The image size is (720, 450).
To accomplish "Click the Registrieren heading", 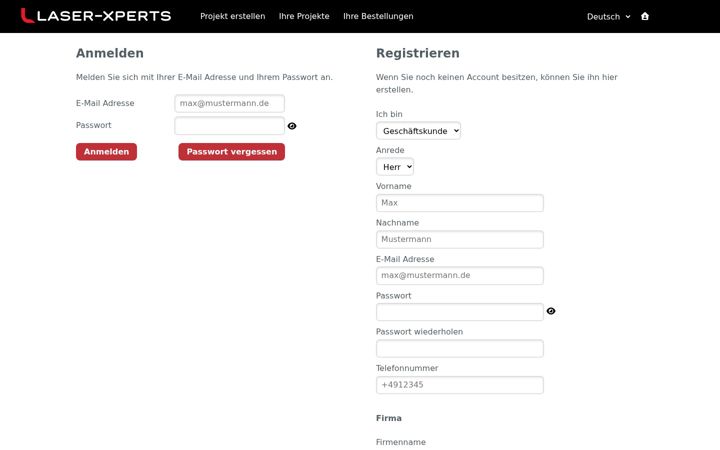I will 417,53.
